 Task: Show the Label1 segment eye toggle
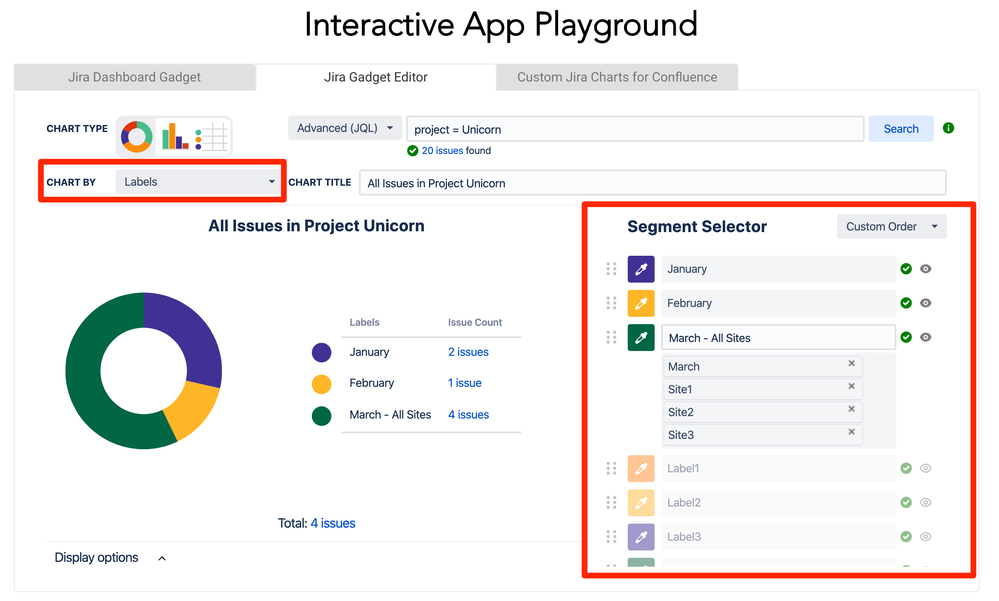[x=925, y=468]
